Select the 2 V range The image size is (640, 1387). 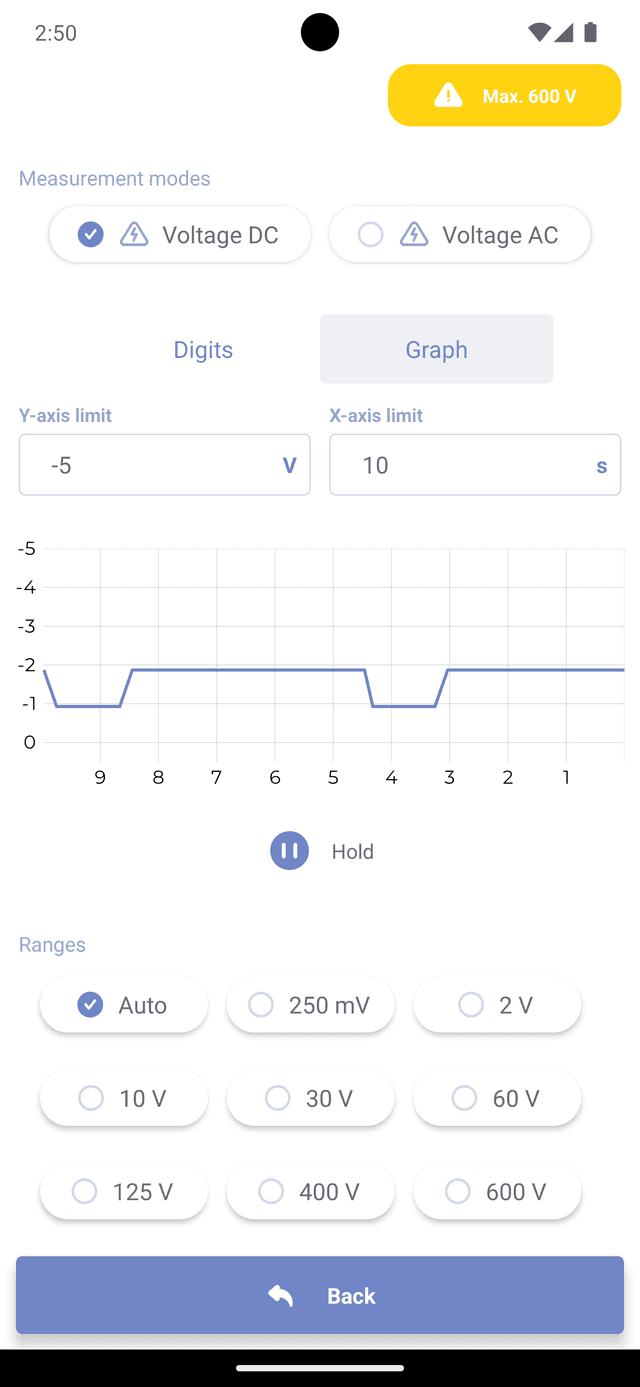pos(497,1005)
